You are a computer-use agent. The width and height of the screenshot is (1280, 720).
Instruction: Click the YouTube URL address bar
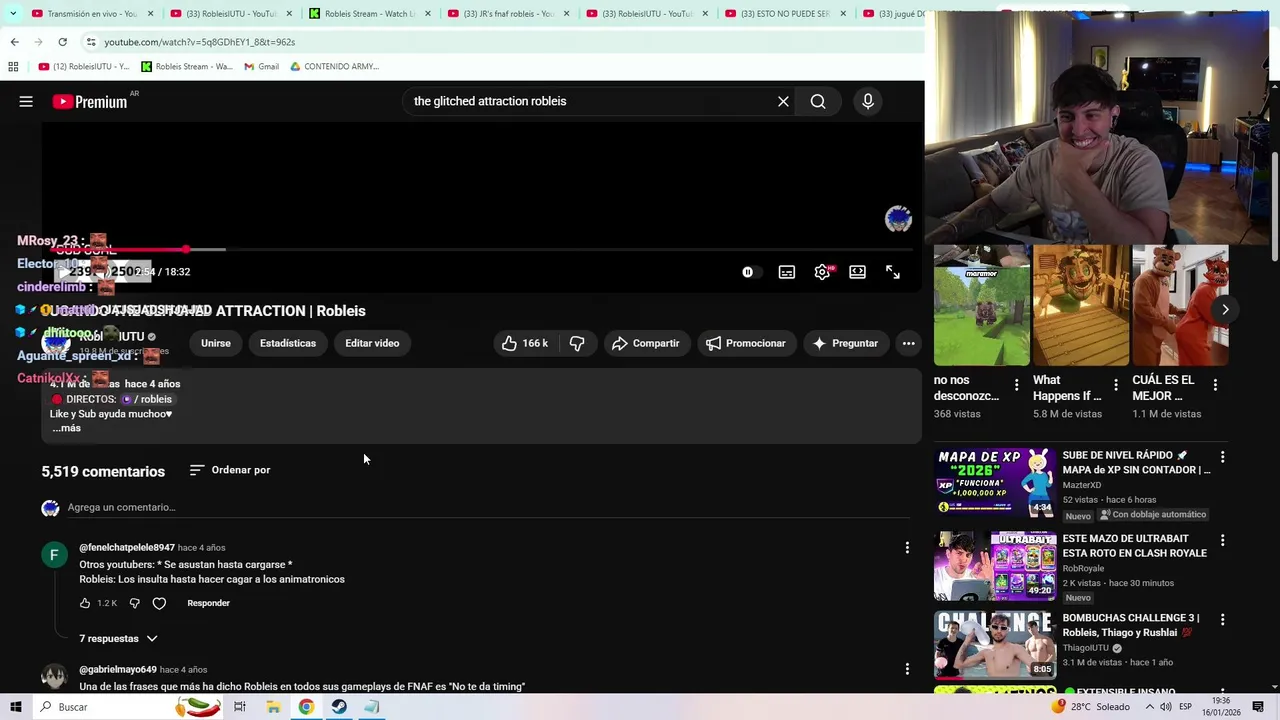click(x=500, y=42)
